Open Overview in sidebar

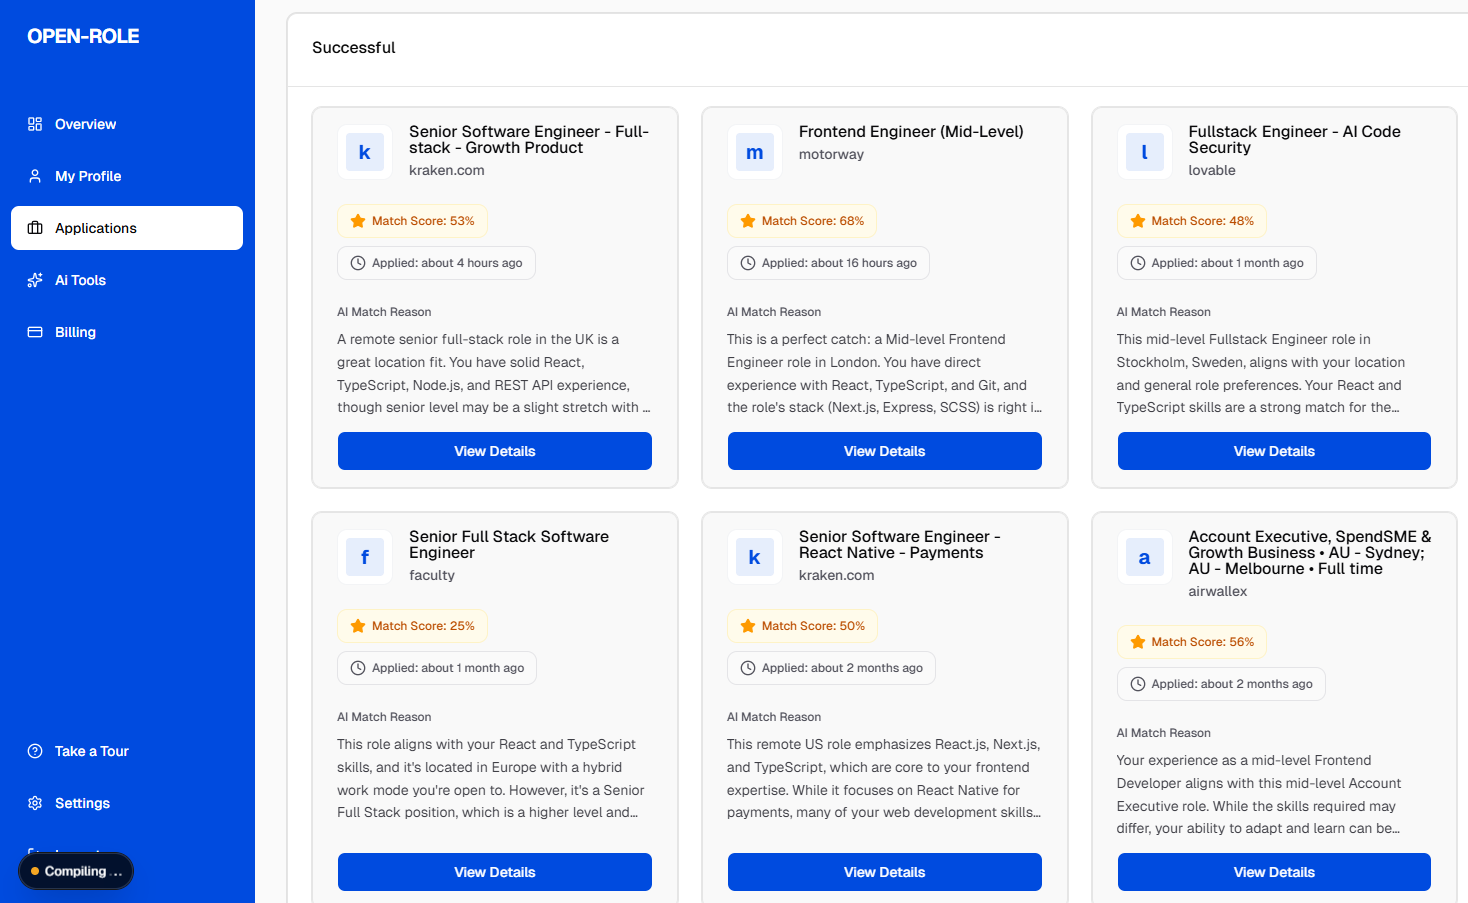tap(127, 124)
